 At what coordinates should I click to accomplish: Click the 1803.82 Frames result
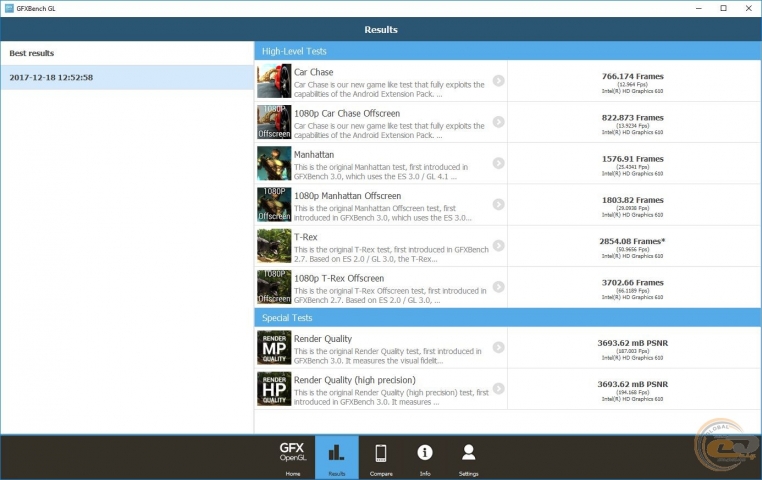tap(632, 200)
